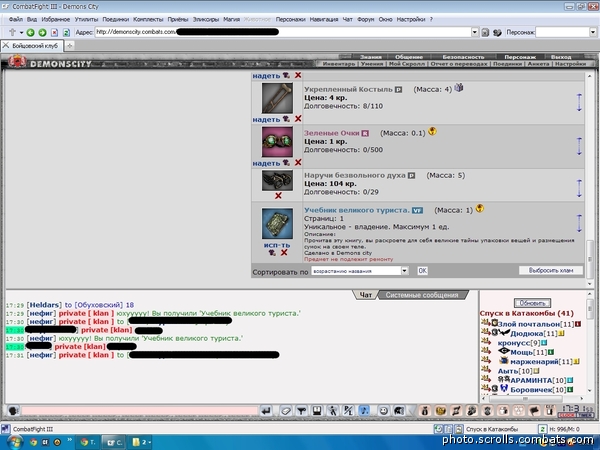600x450 pixels.
Task: Click private-message icon beside кронусс
Action: (x=486, y=341)
